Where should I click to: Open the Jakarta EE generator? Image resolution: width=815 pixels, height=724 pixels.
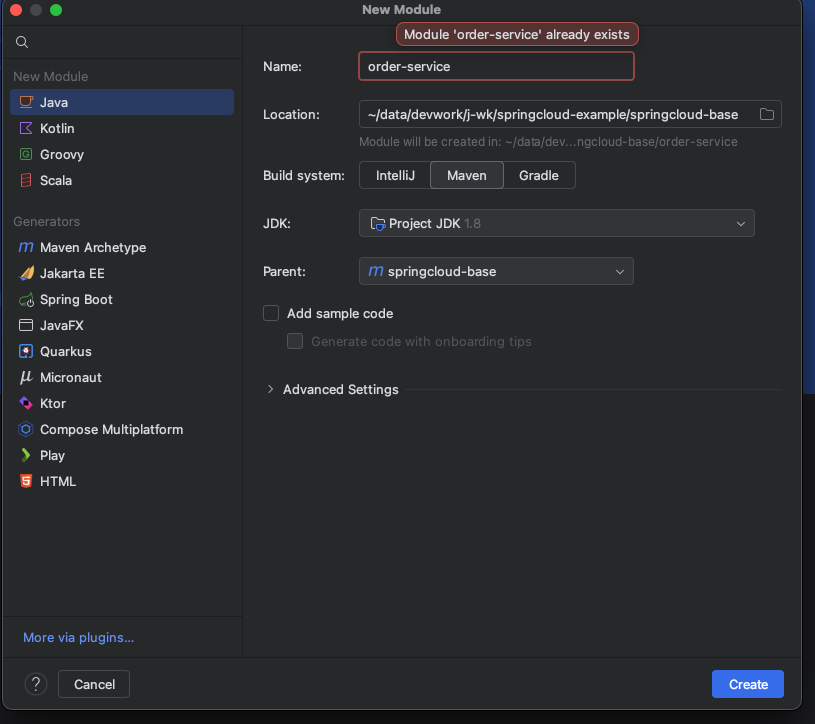tap(76, 273)
